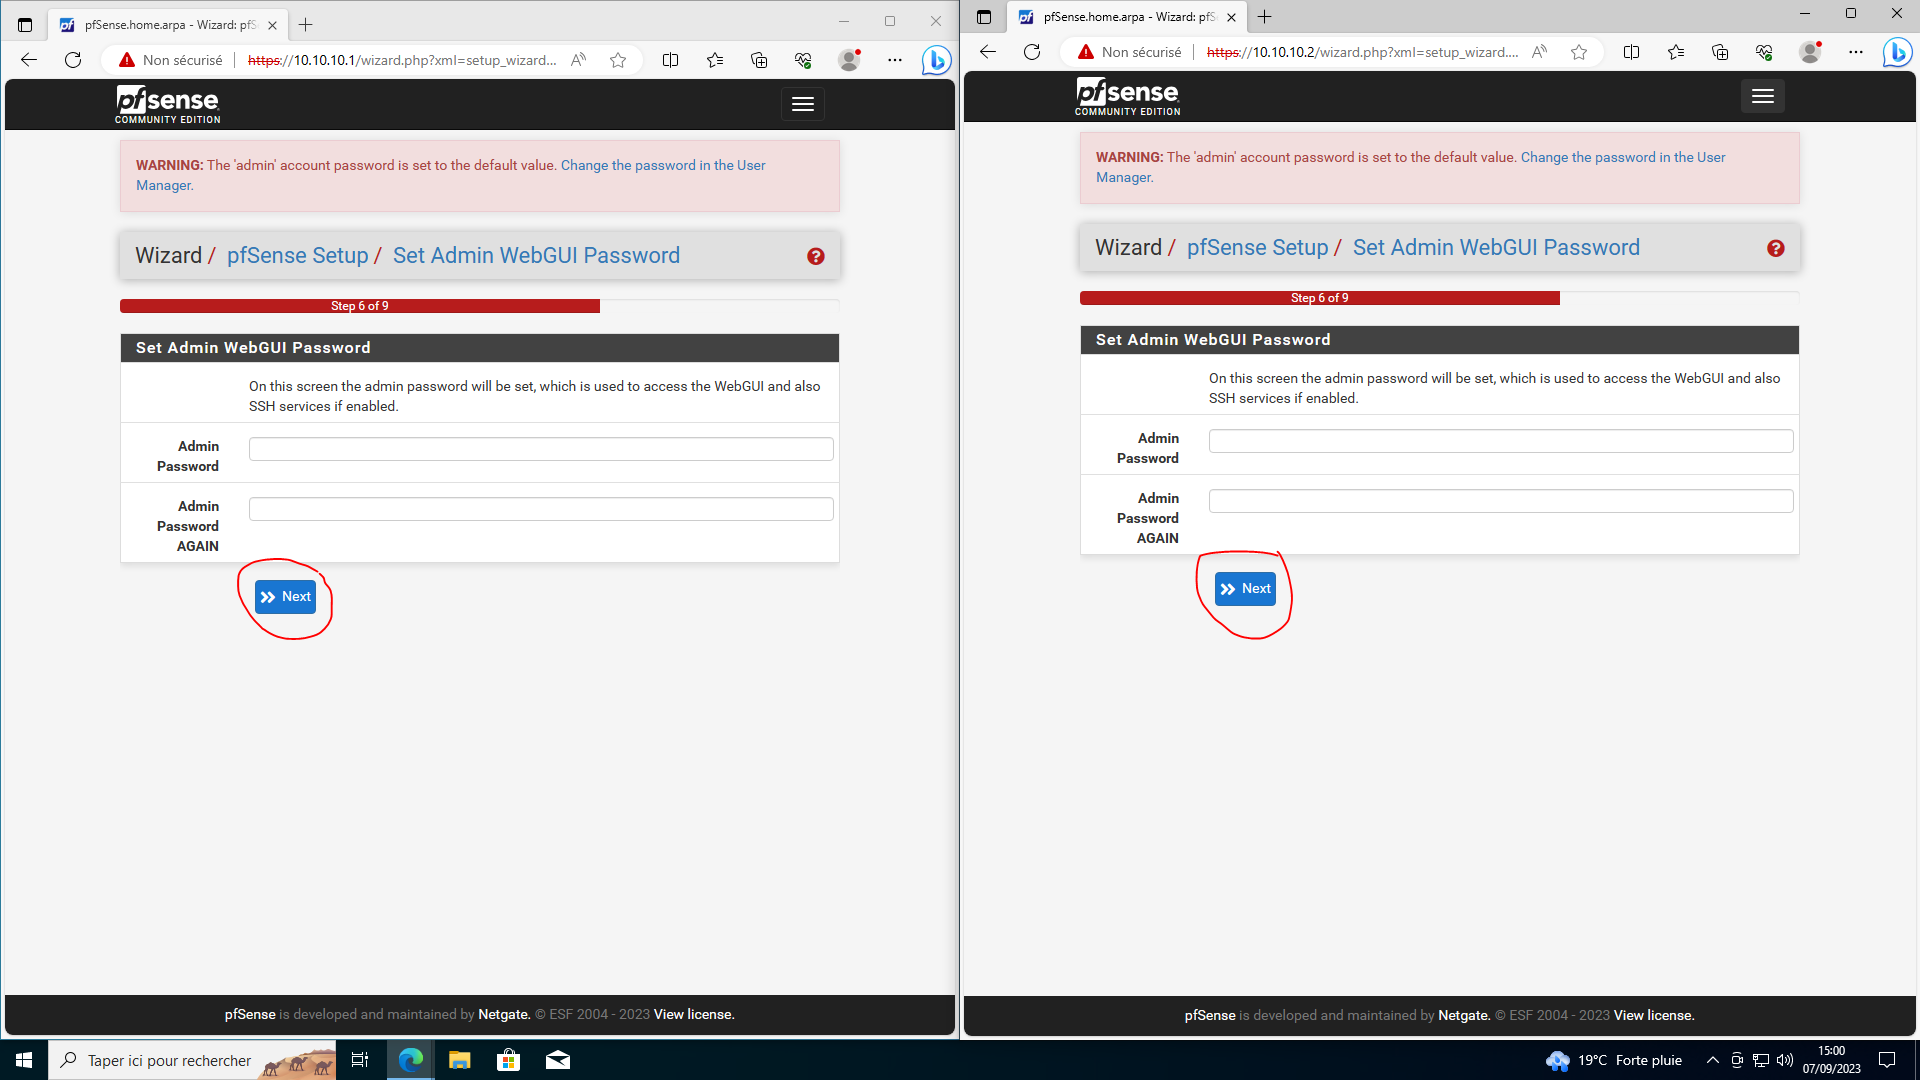
Task: Open the 'Change the password in the User Manager' link in the left window
Action: pyautogui.click(x=662, y=166)
